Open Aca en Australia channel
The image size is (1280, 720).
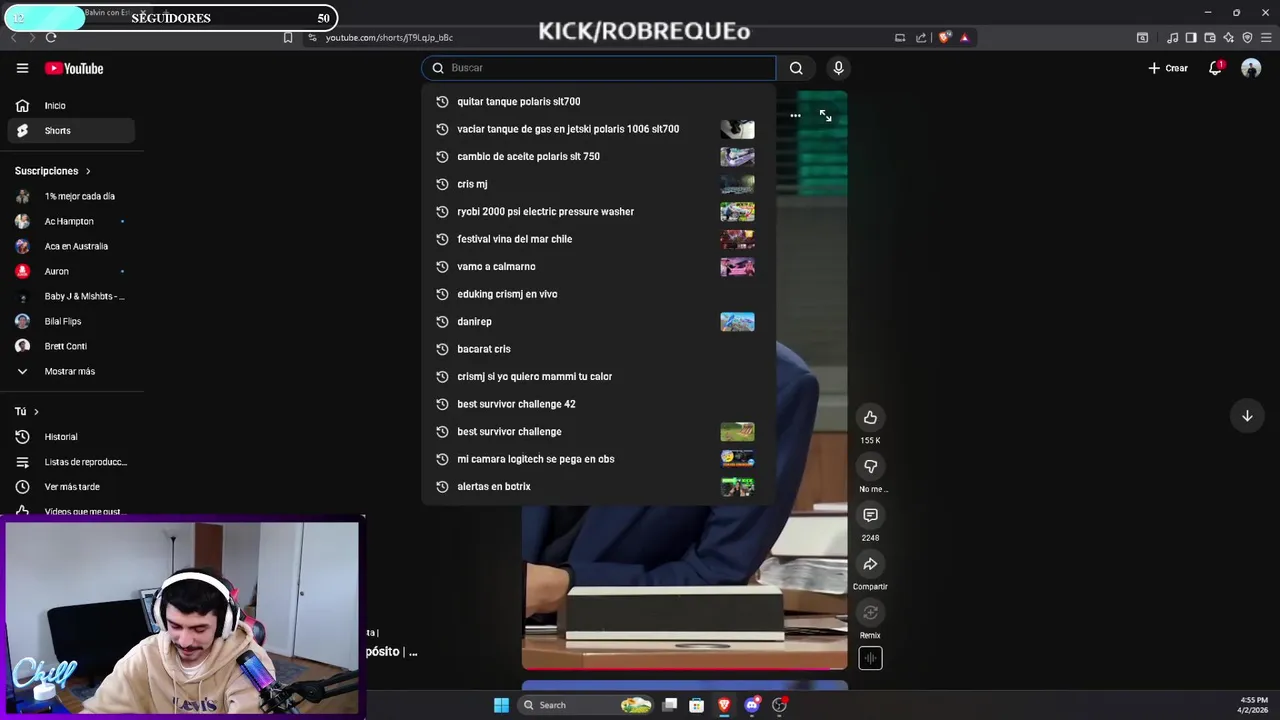[71, 246]
